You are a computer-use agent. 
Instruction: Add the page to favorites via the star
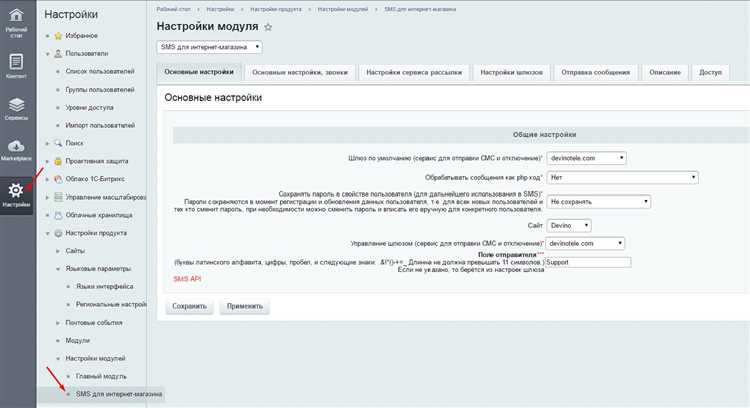[268, 27]
